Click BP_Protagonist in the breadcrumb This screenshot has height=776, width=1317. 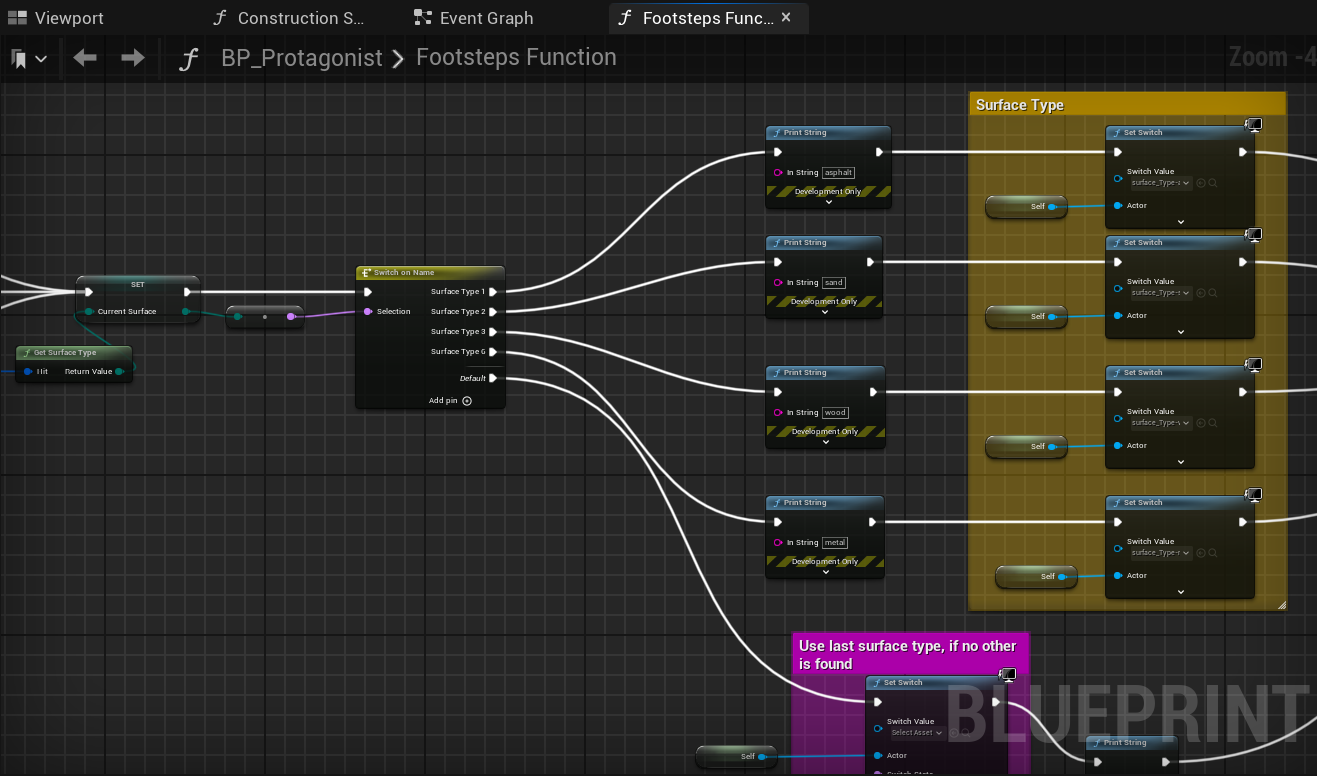coord(301,58)
